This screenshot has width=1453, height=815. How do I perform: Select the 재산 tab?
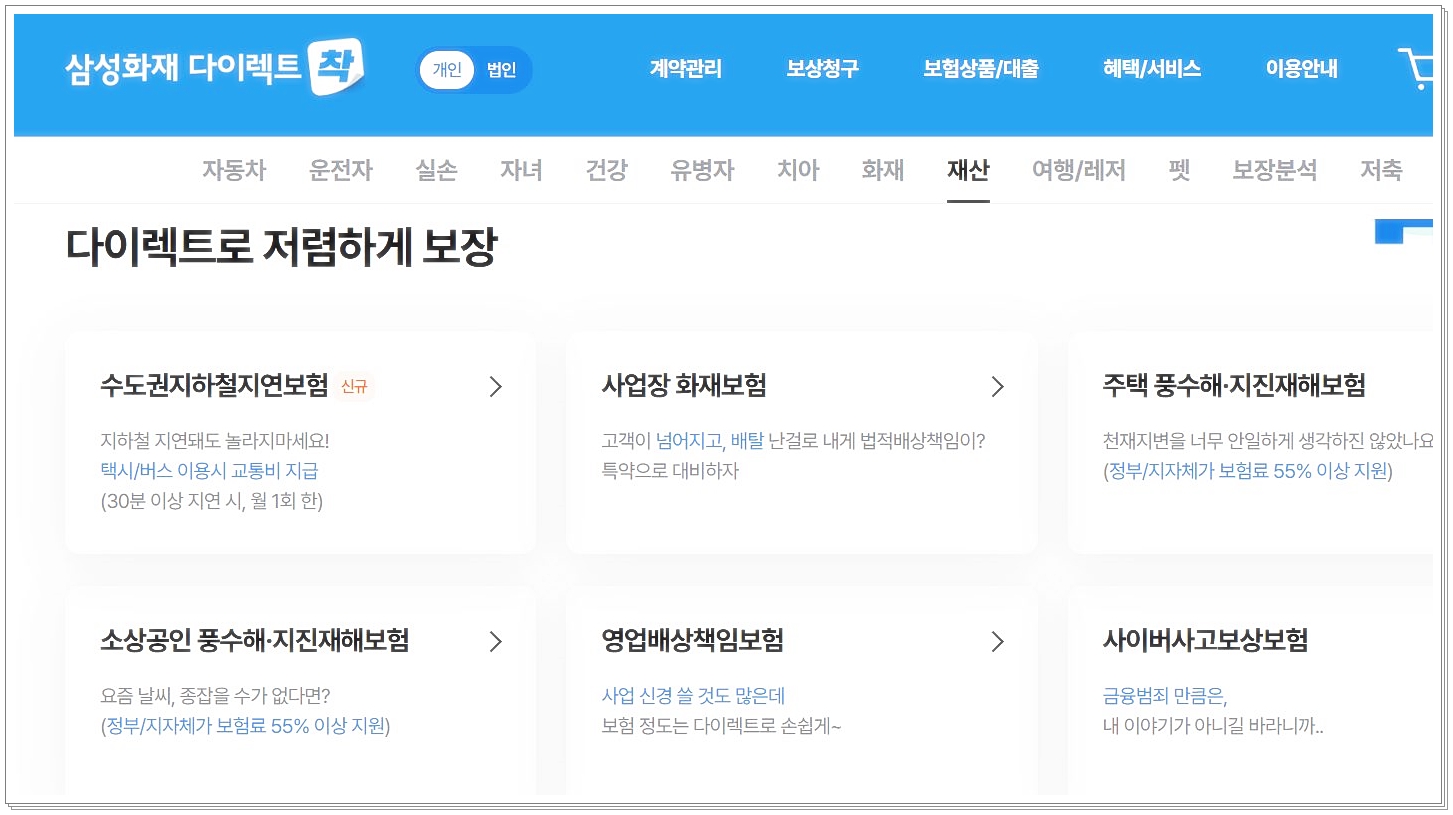(x=968, y=170)
